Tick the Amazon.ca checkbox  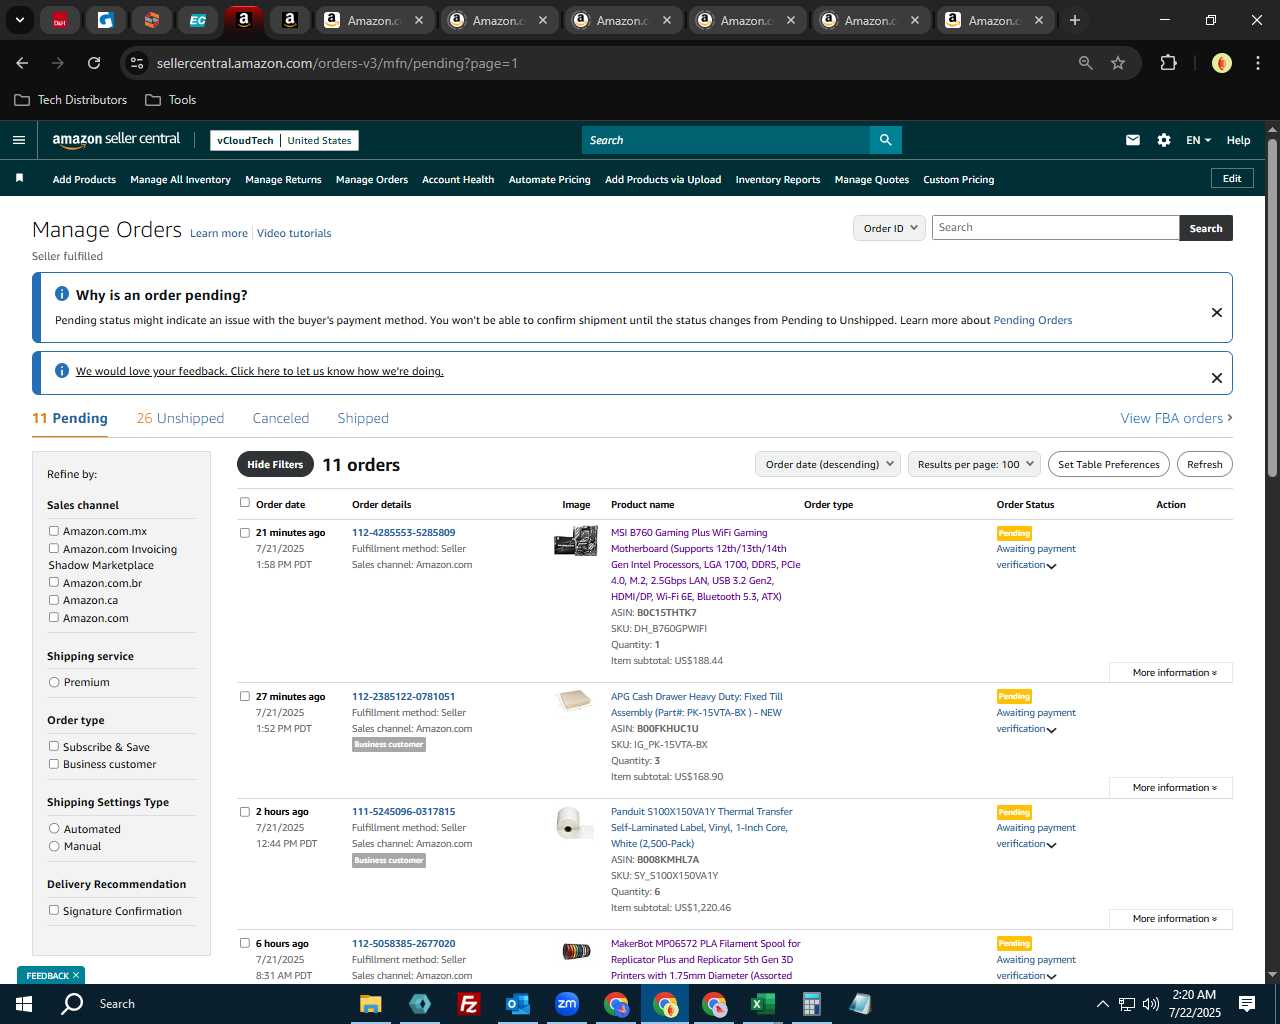point(54,600)
